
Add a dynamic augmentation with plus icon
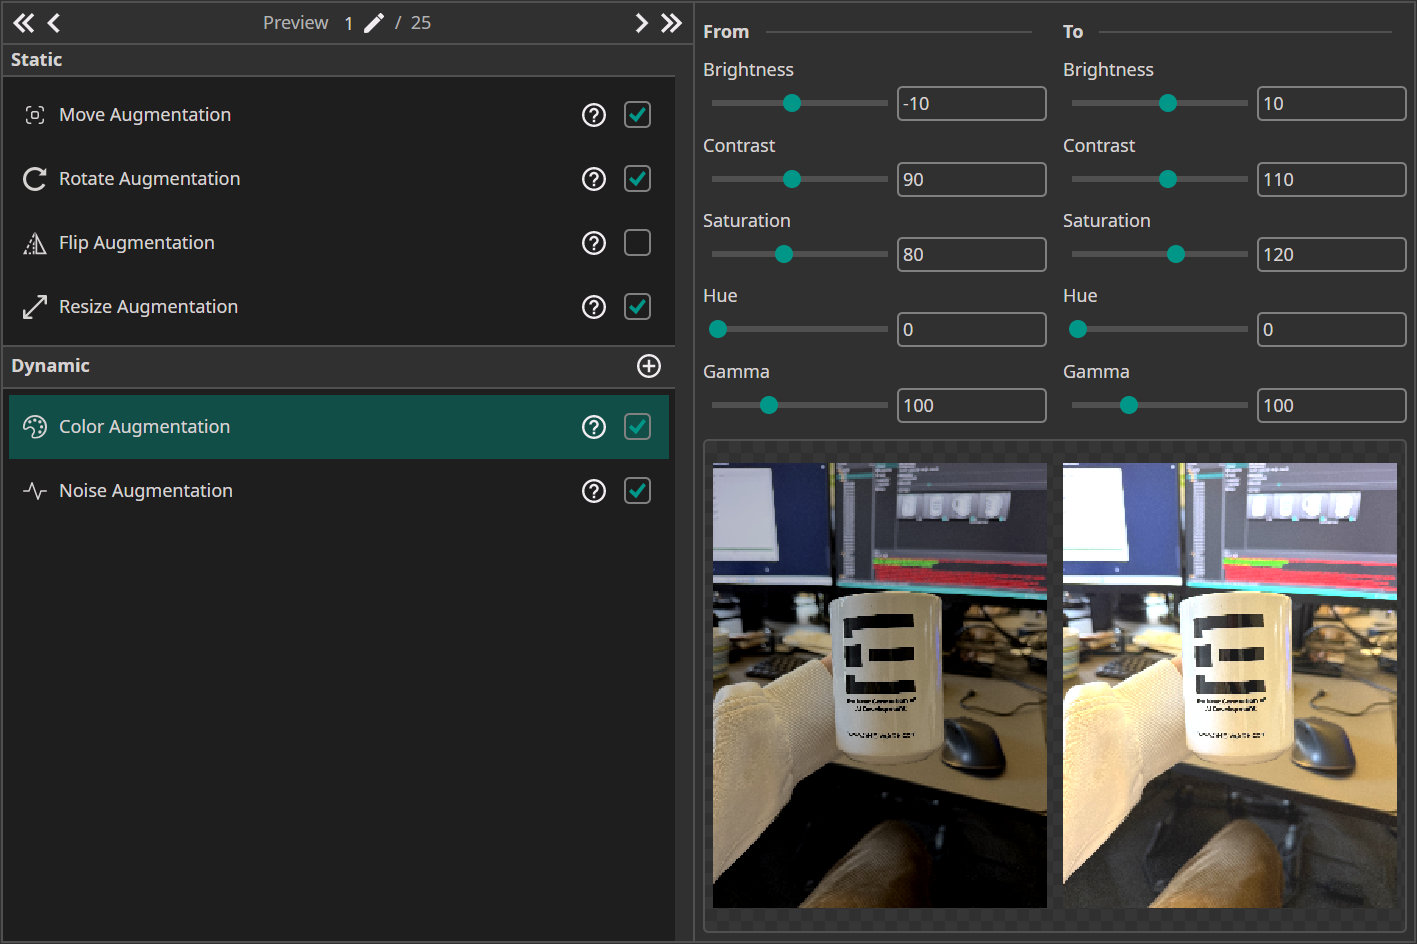(x=649, y=366)
